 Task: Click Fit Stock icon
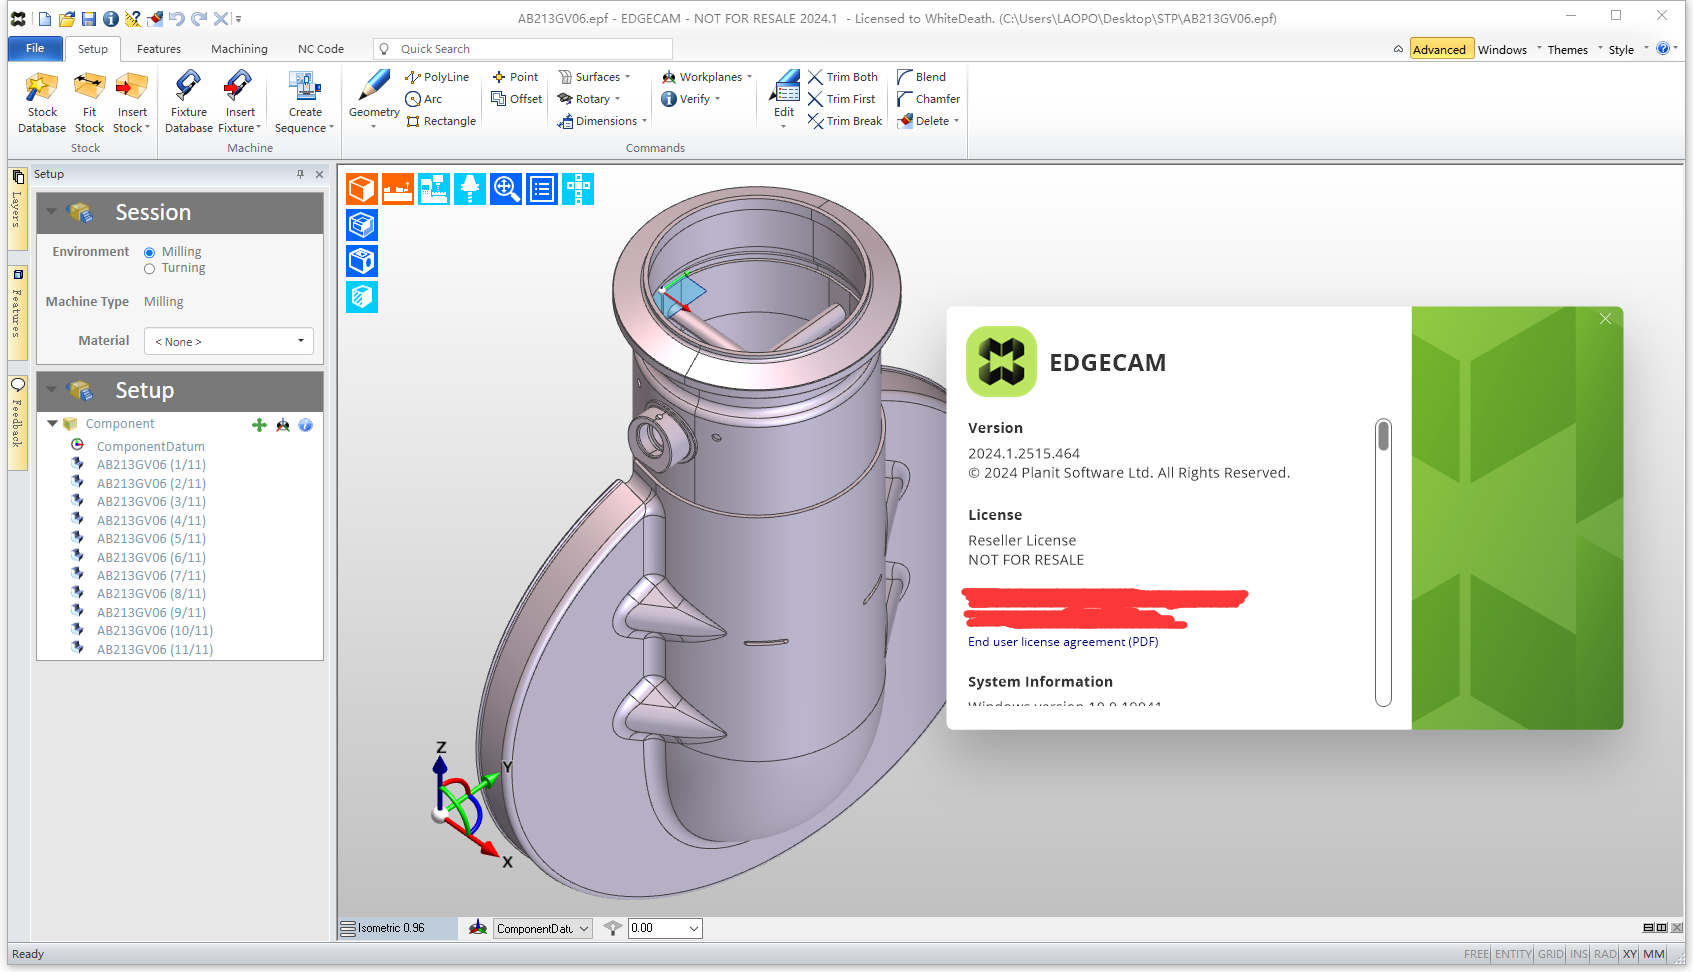click(x=89, y=102)
